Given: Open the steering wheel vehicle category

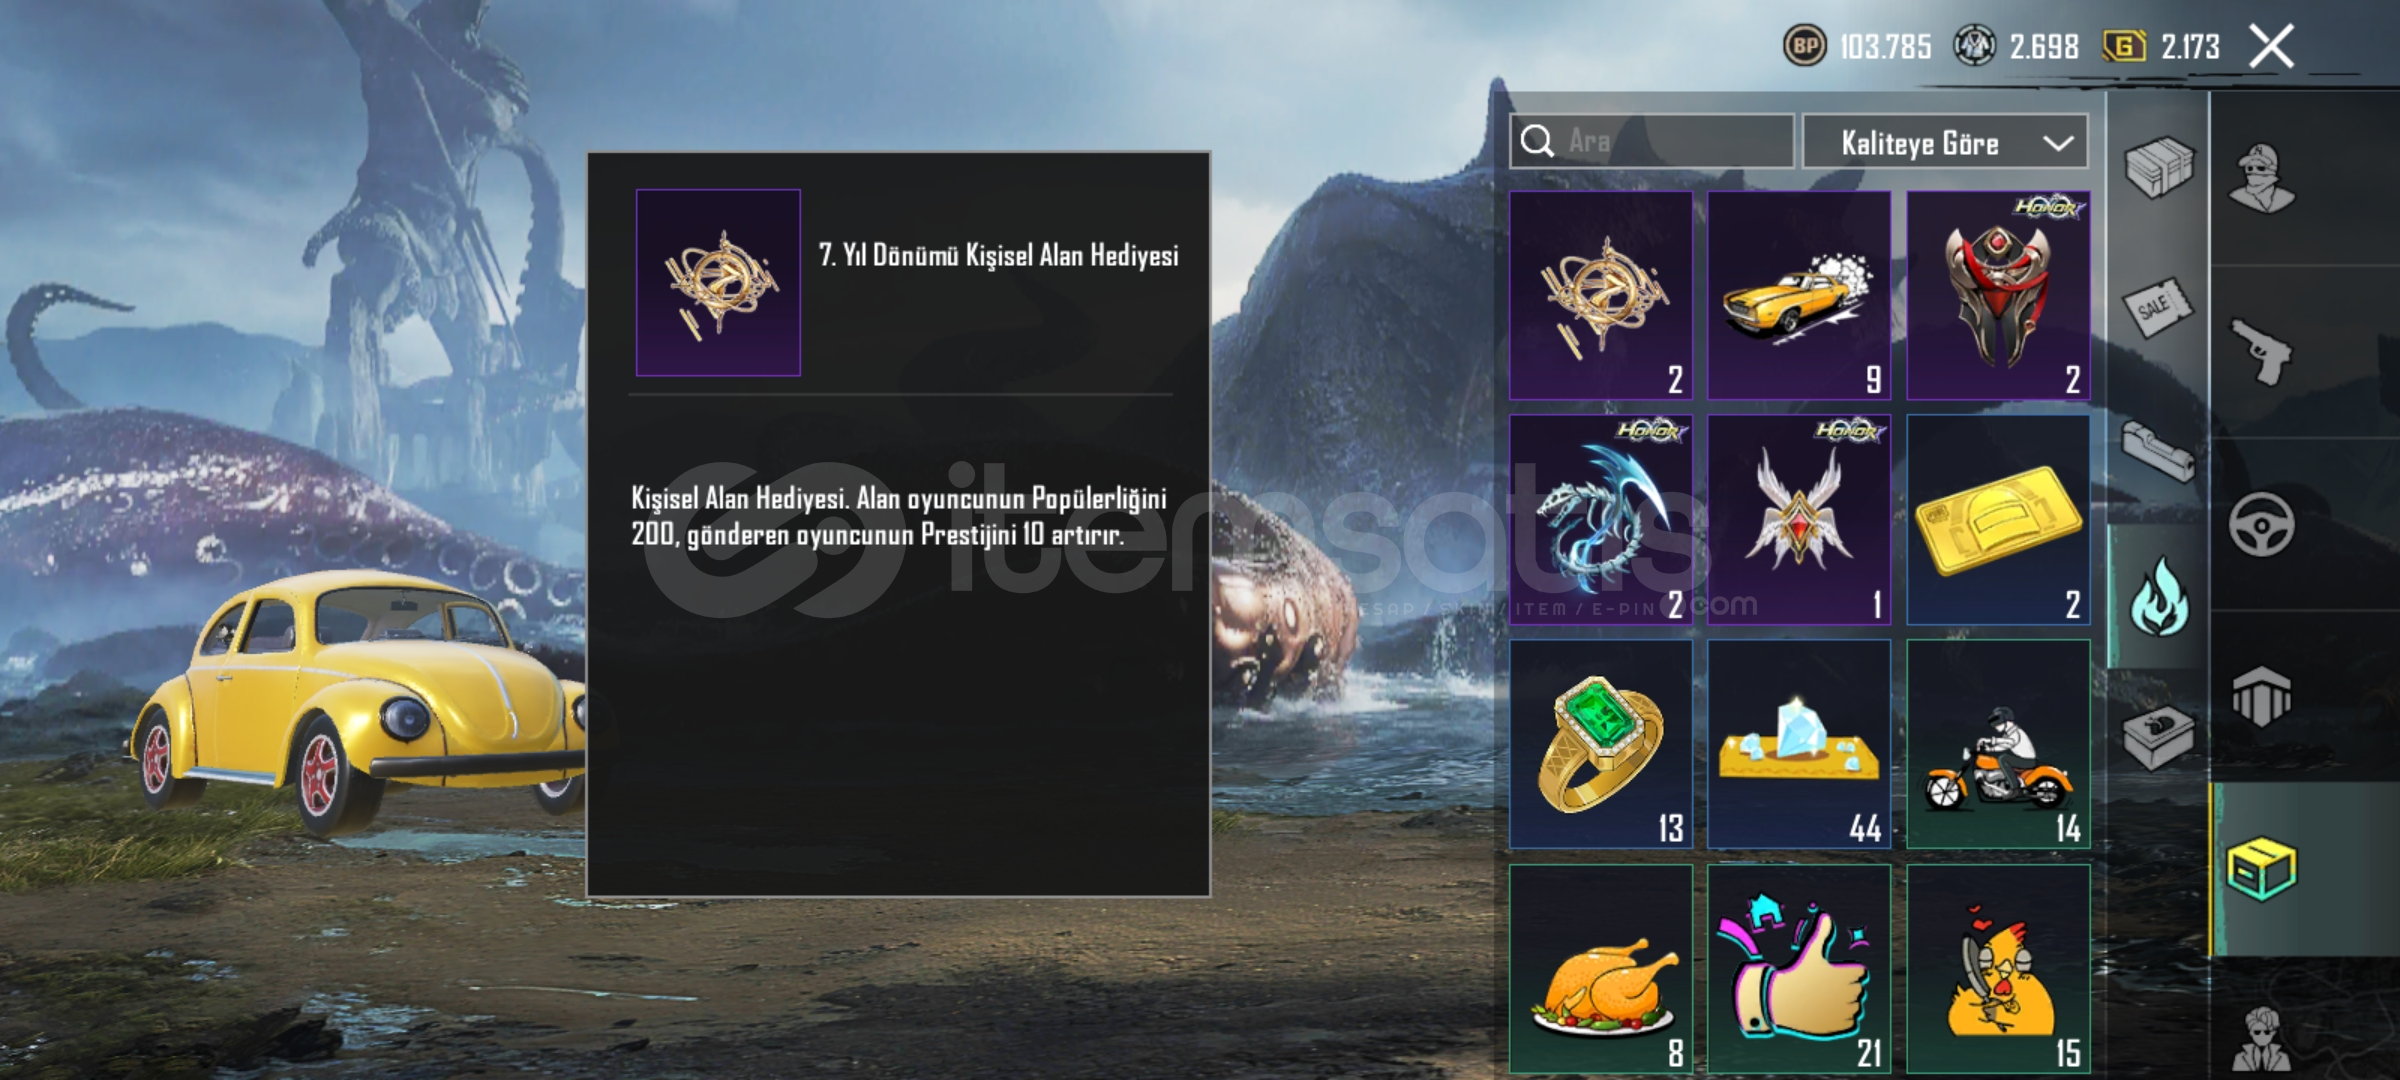Looking at the screenshot, I should [x=2261, y=524].
